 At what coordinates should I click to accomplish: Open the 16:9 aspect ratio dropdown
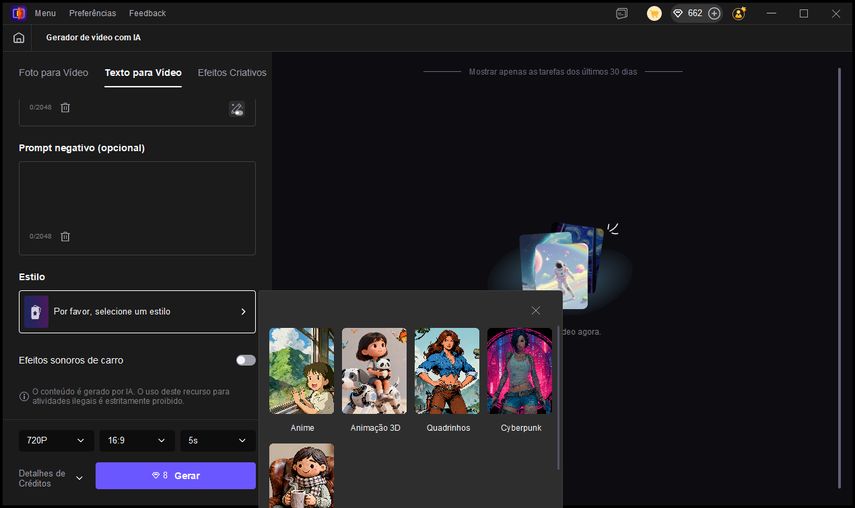coord(137,440)
